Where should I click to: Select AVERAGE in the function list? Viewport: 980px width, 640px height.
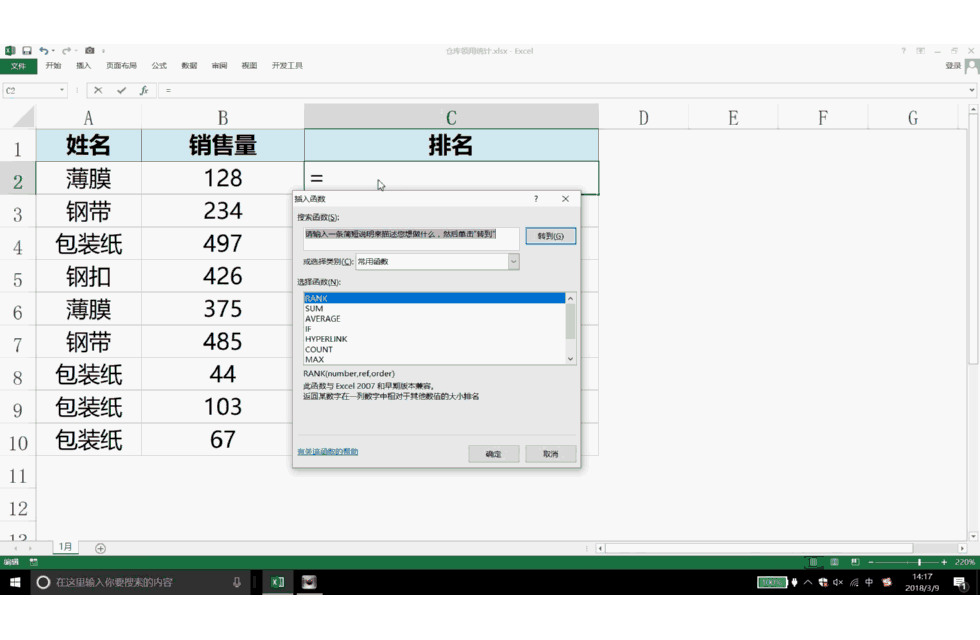(x=434, y=318)
